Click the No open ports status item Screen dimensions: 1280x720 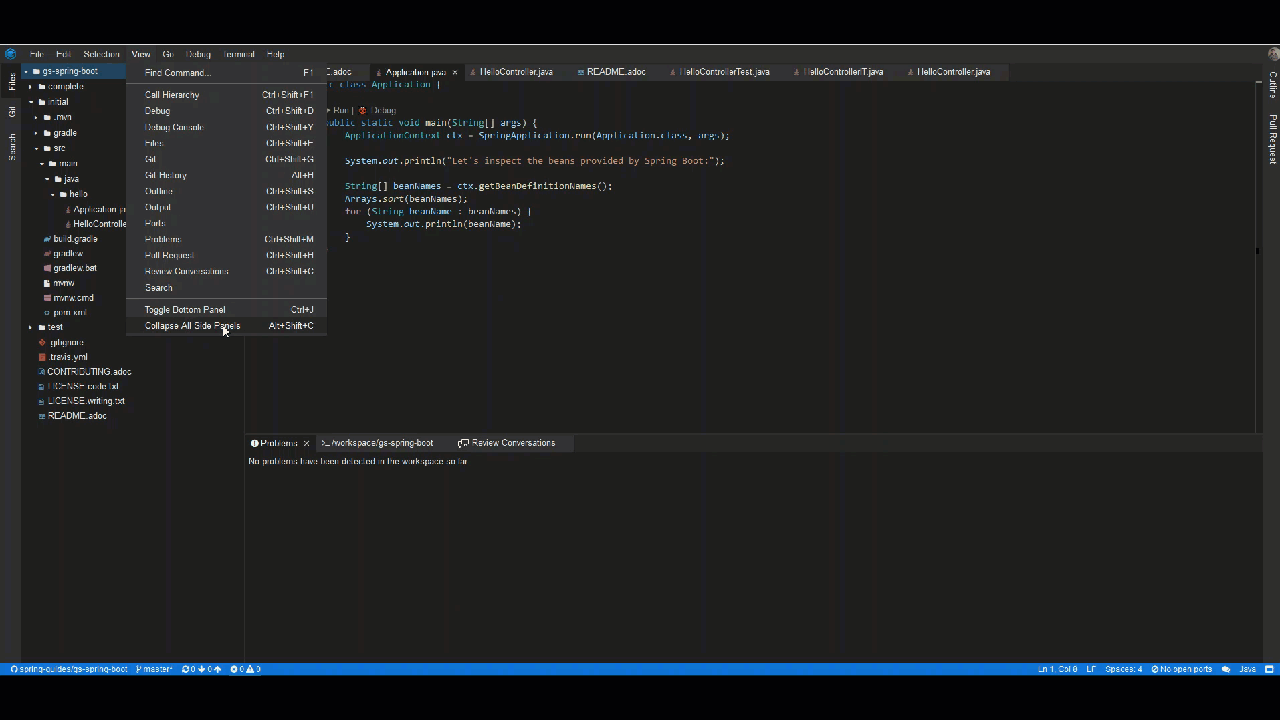tap(1181, 669)
